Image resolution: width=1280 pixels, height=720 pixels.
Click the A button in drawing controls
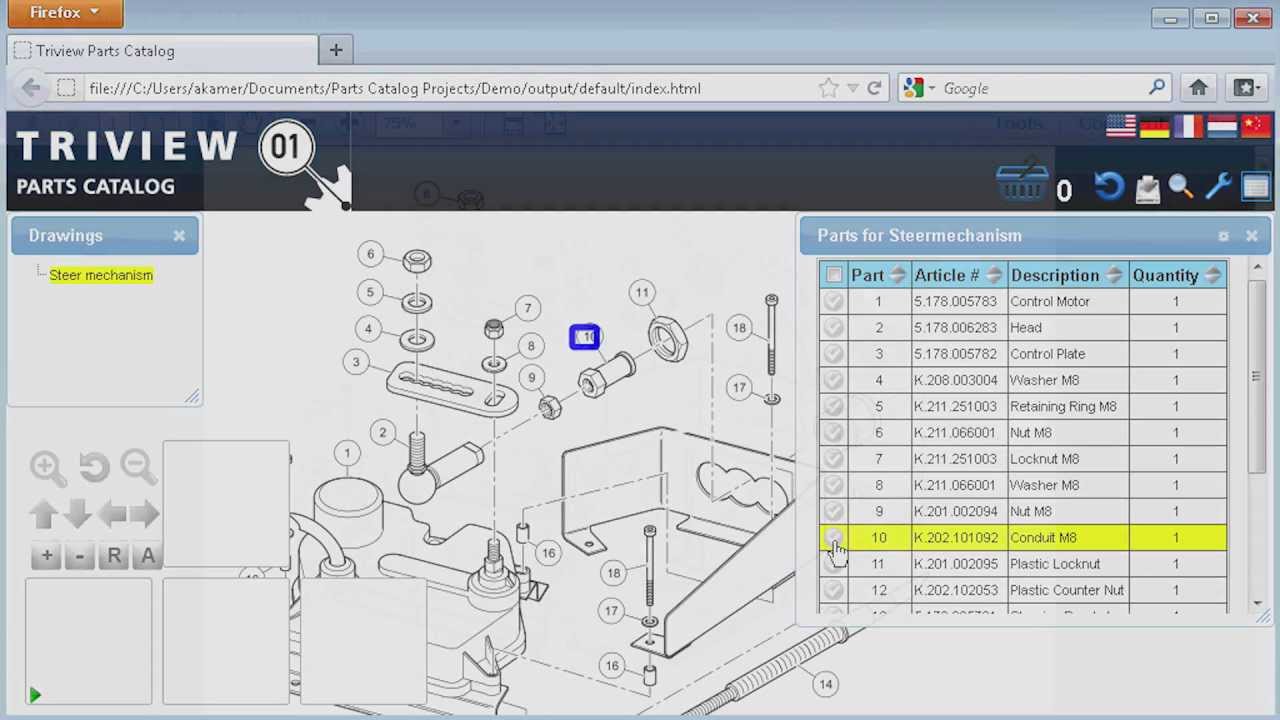pos(148,556)
